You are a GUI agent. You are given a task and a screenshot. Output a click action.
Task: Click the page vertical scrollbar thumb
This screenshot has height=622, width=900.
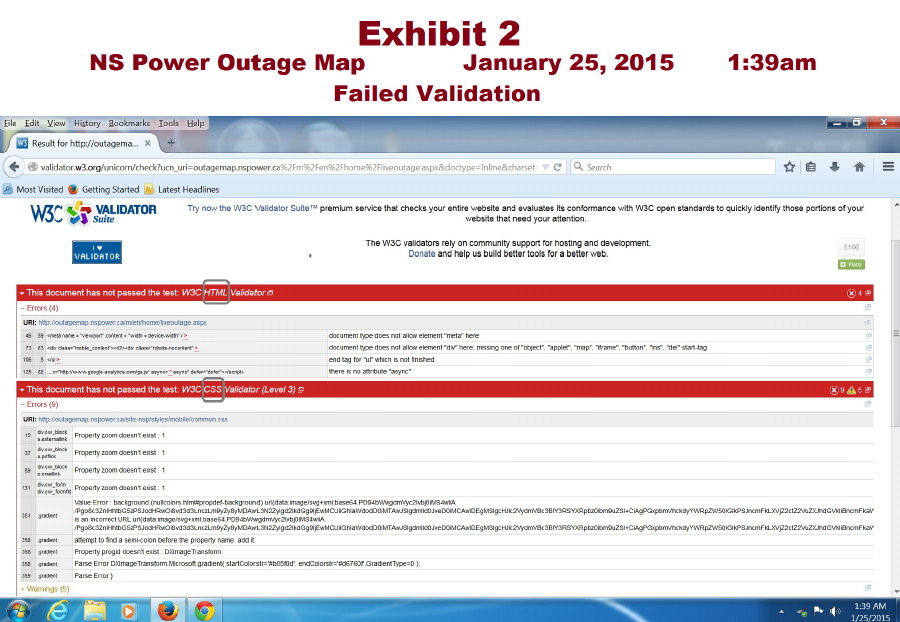click(x=895, y=333)
